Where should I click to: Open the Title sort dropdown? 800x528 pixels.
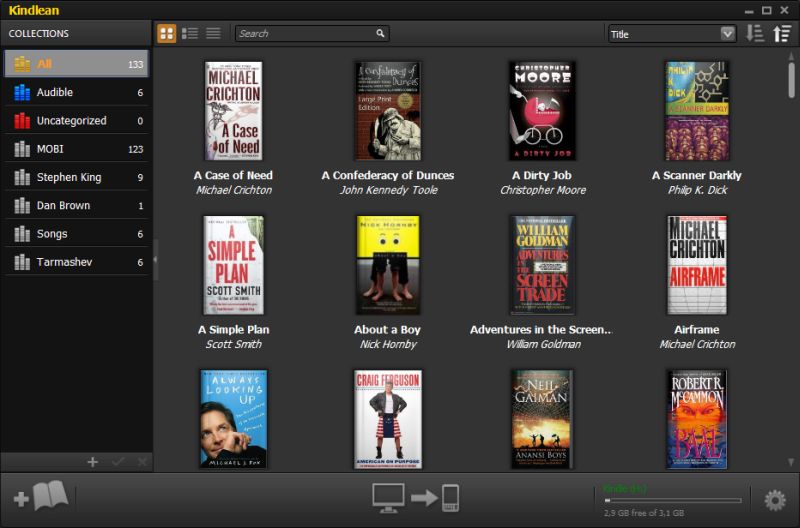tap(672, 34)
